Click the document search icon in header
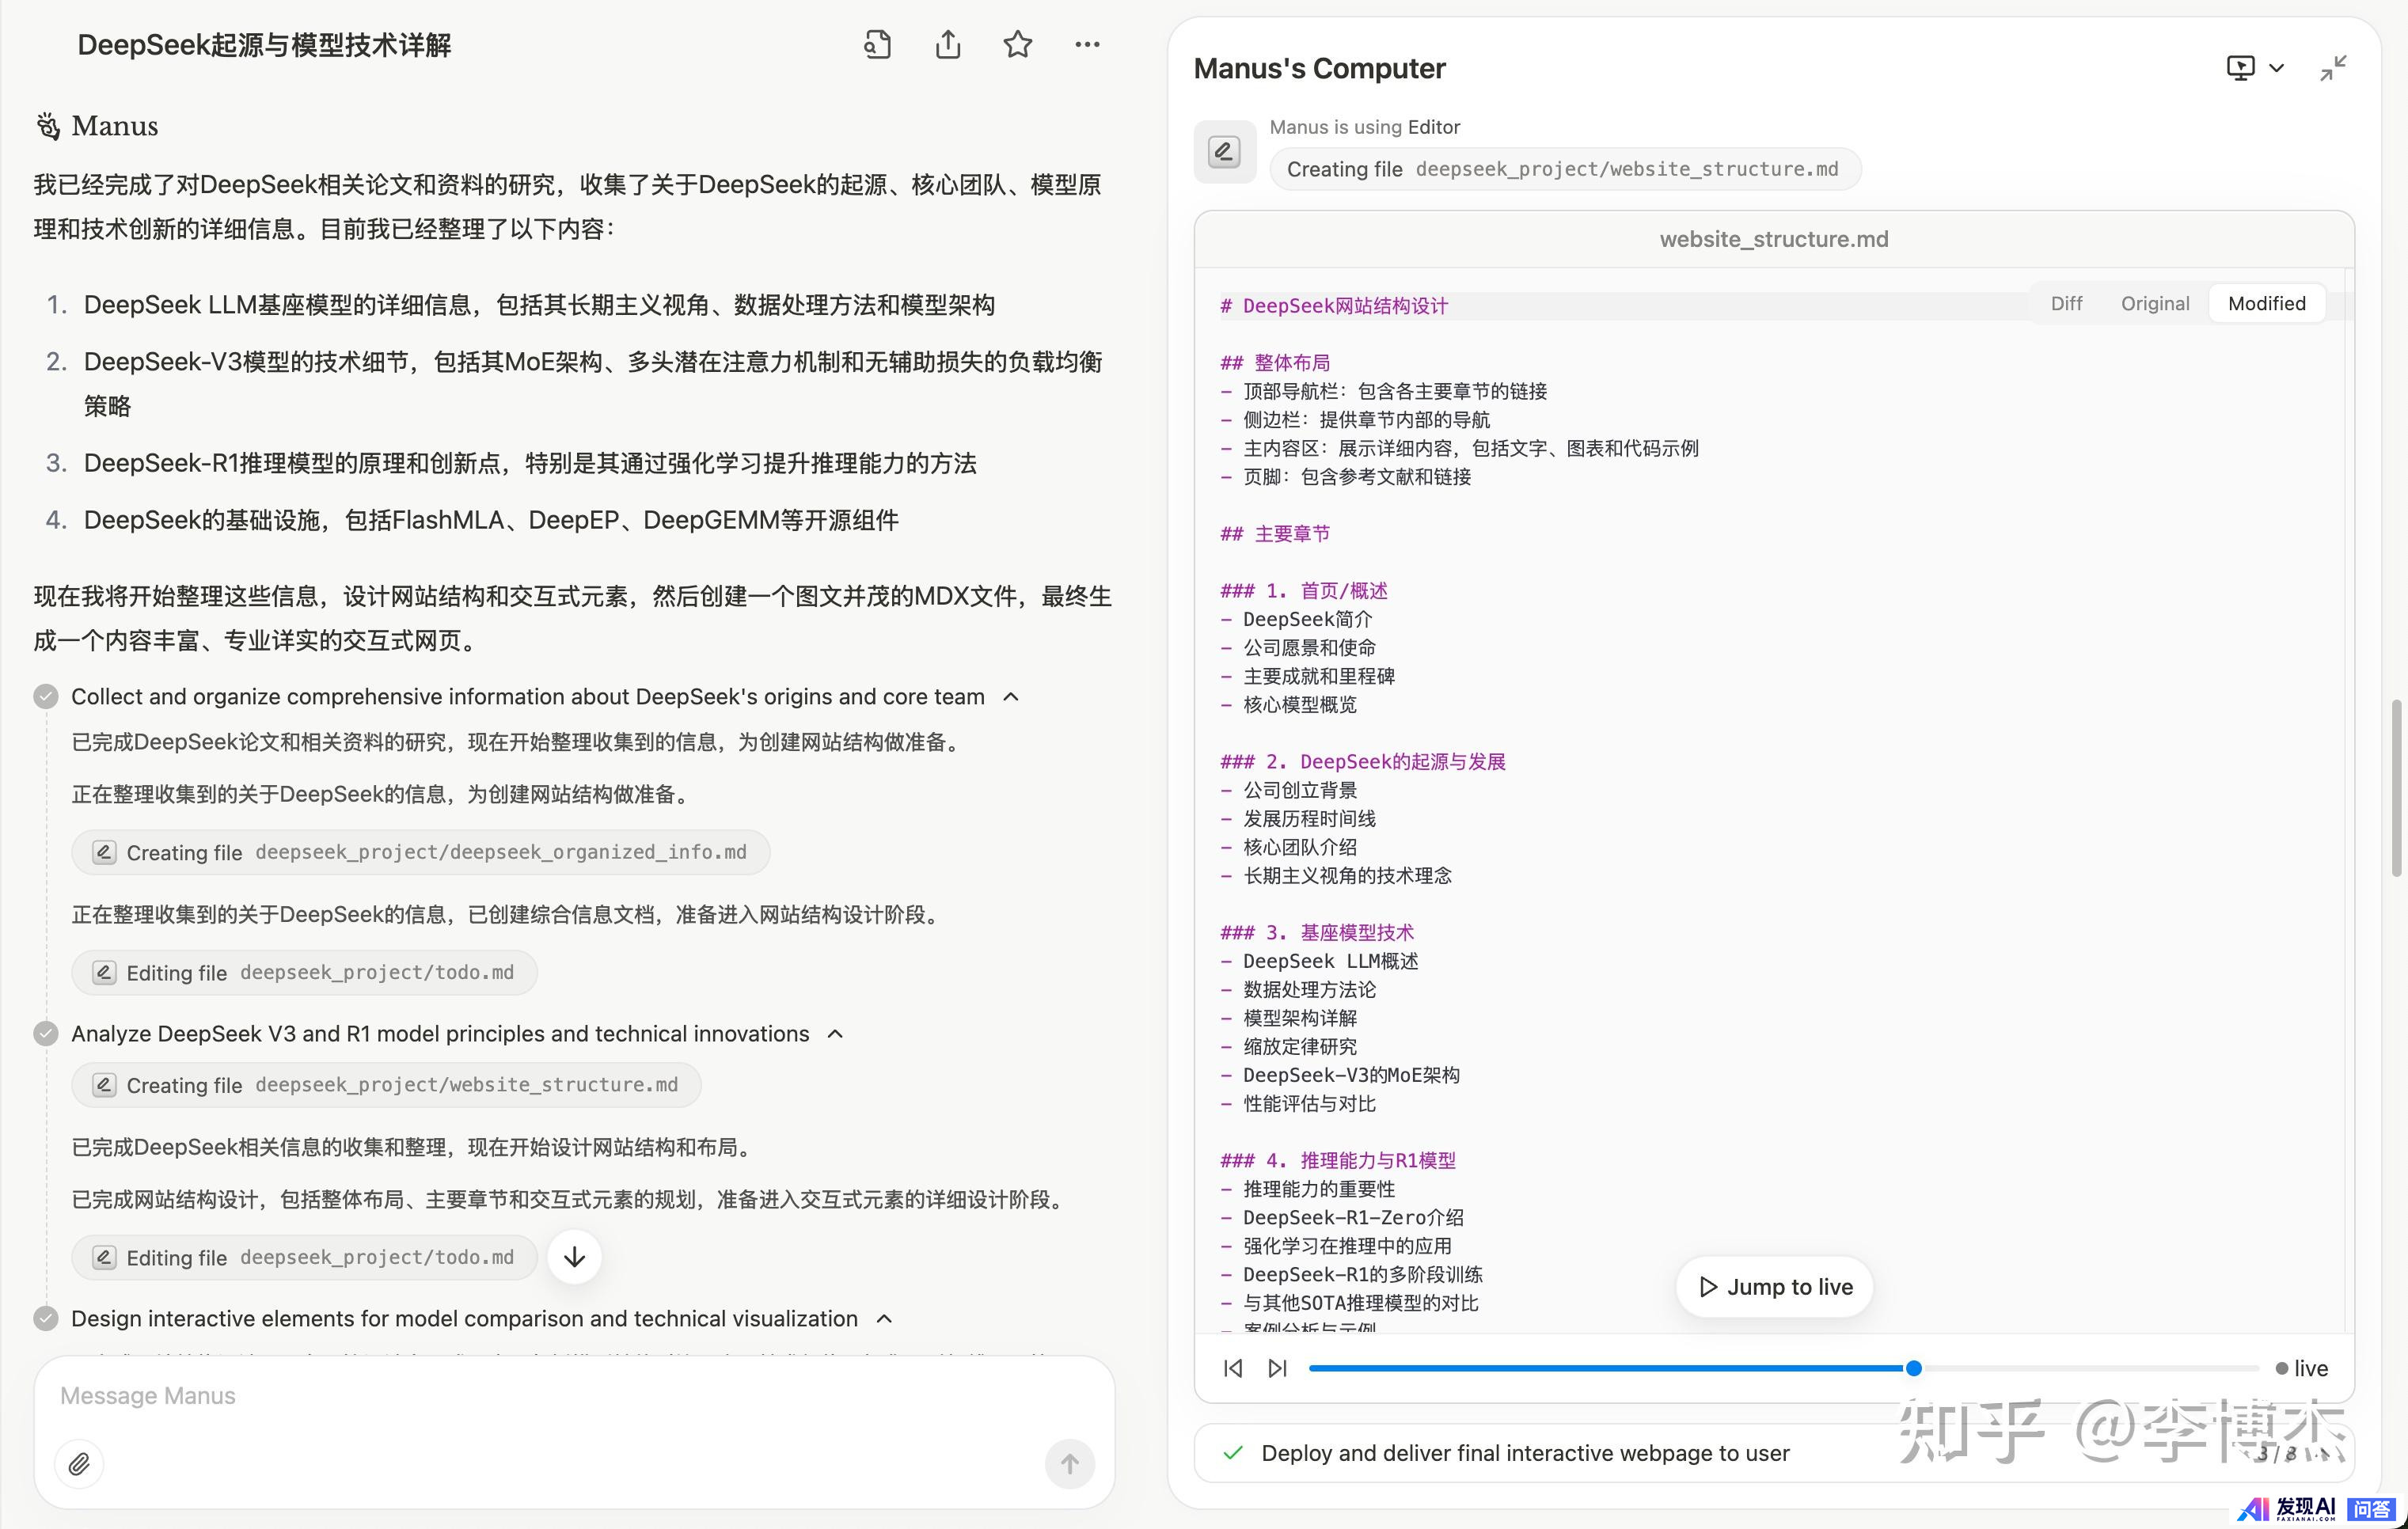2408x1529 pixels. [x=877, y=45]
